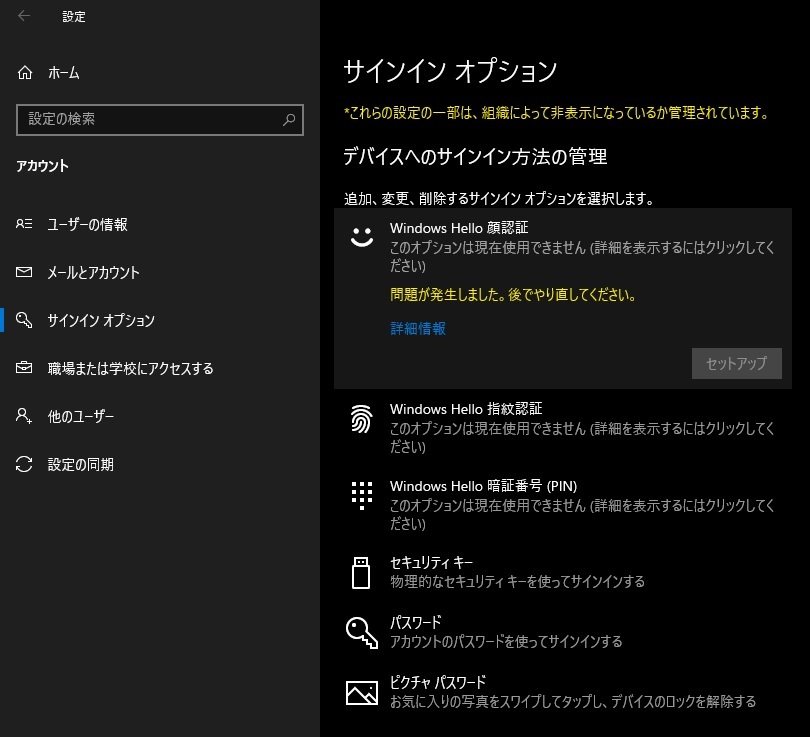Click the 設定の検索 search field
This screenshot has width=810, height=737.
pos(160,120)
